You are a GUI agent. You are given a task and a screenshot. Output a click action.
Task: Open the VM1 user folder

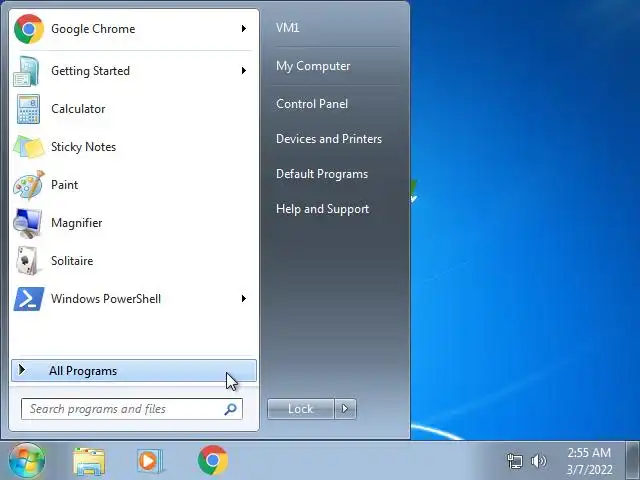(288, 28)
